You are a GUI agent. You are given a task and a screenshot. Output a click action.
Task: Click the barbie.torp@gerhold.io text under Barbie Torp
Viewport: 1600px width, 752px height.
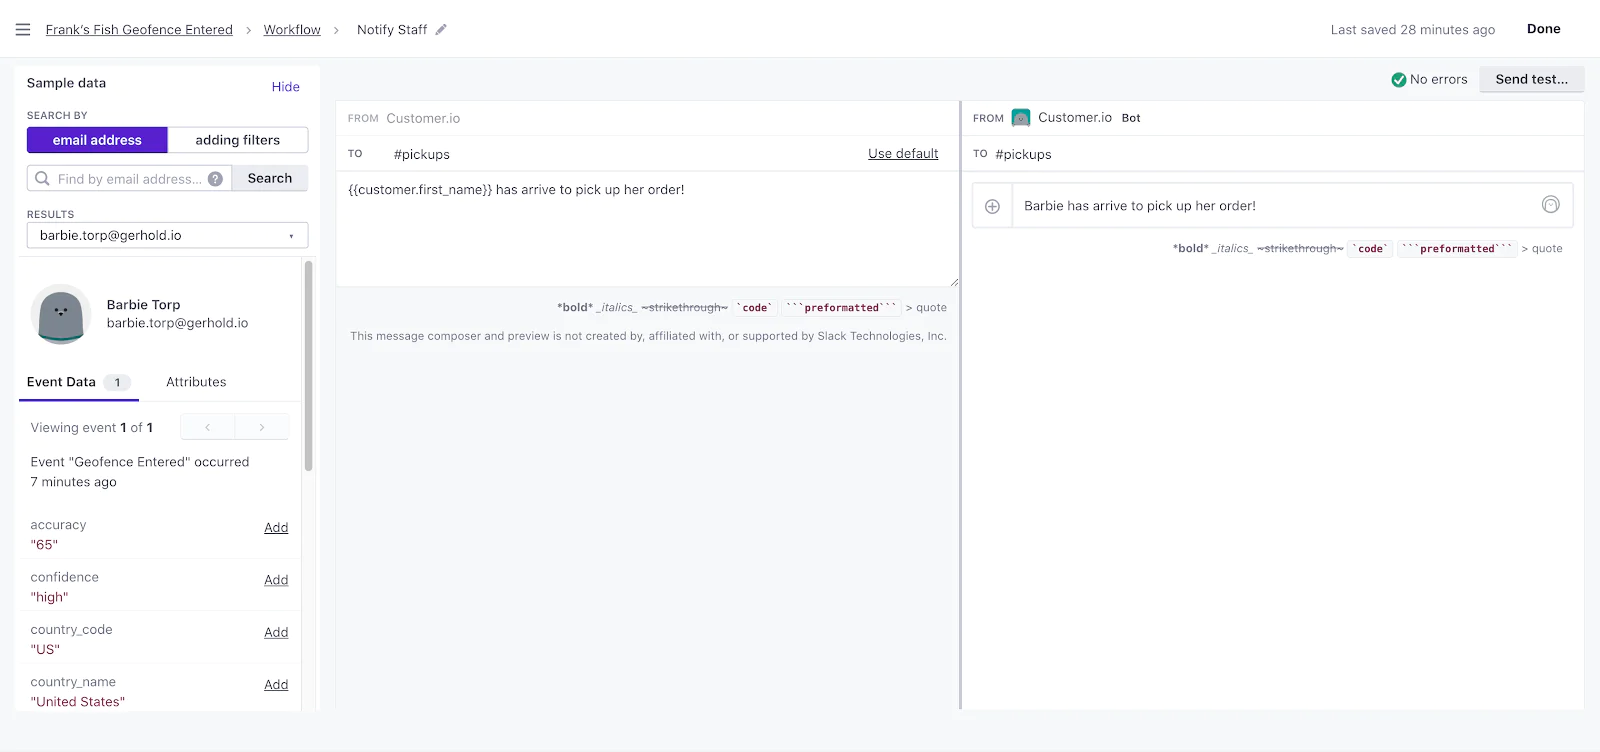[177, 323]
